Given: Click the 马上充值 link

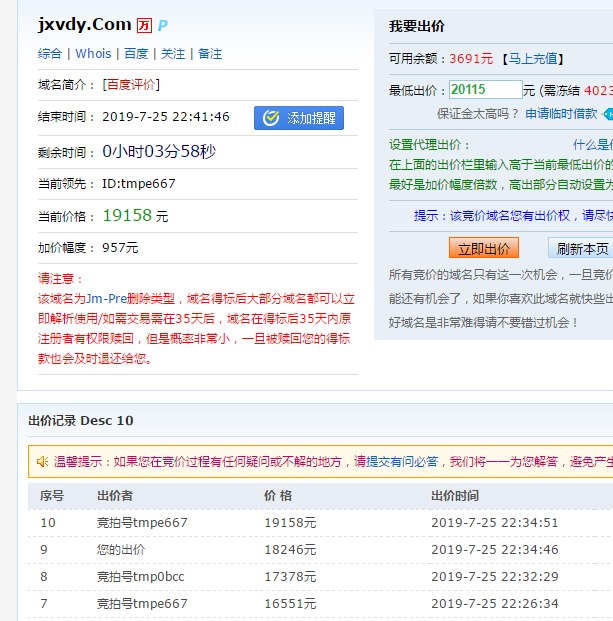Looking at the screenshot, I should [533, 59].
